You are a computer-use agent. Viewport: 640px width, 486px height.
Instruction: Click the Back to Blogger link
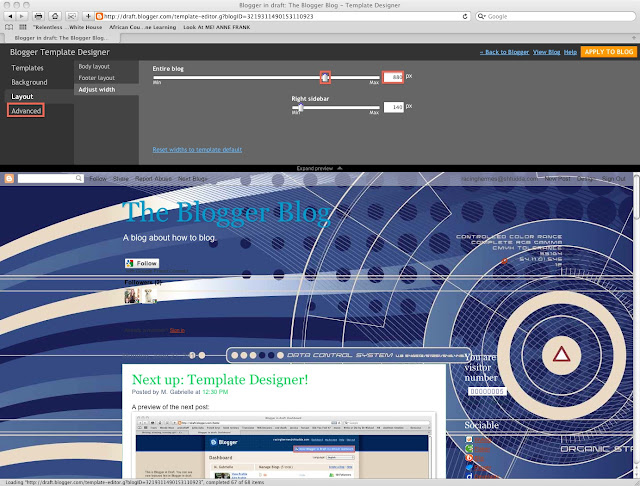click(x=504, y=52)
